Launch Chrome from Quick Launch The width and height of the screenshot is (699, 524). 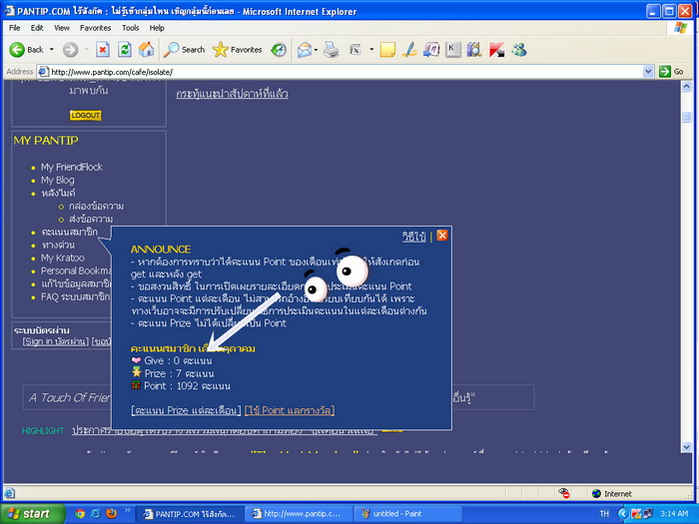(x=80, y=514)
